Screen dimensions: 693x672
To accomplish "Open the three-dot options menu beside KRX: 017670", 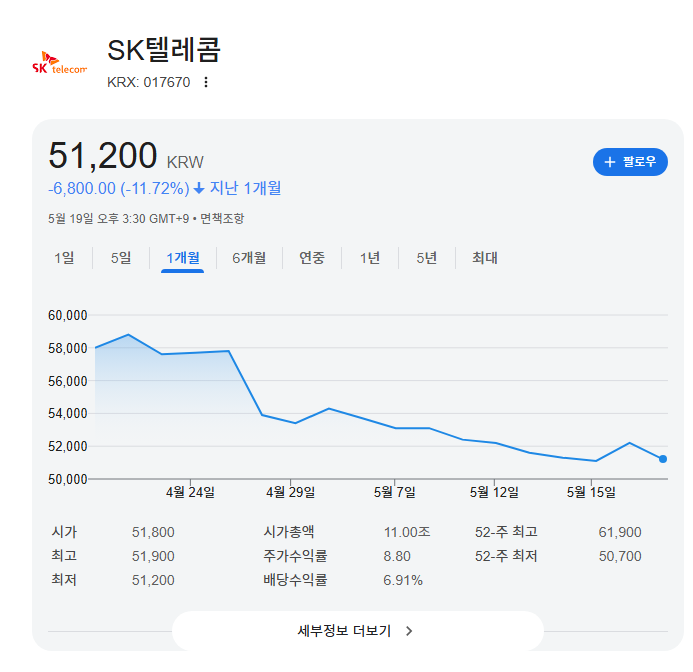I will pos(206,82).
